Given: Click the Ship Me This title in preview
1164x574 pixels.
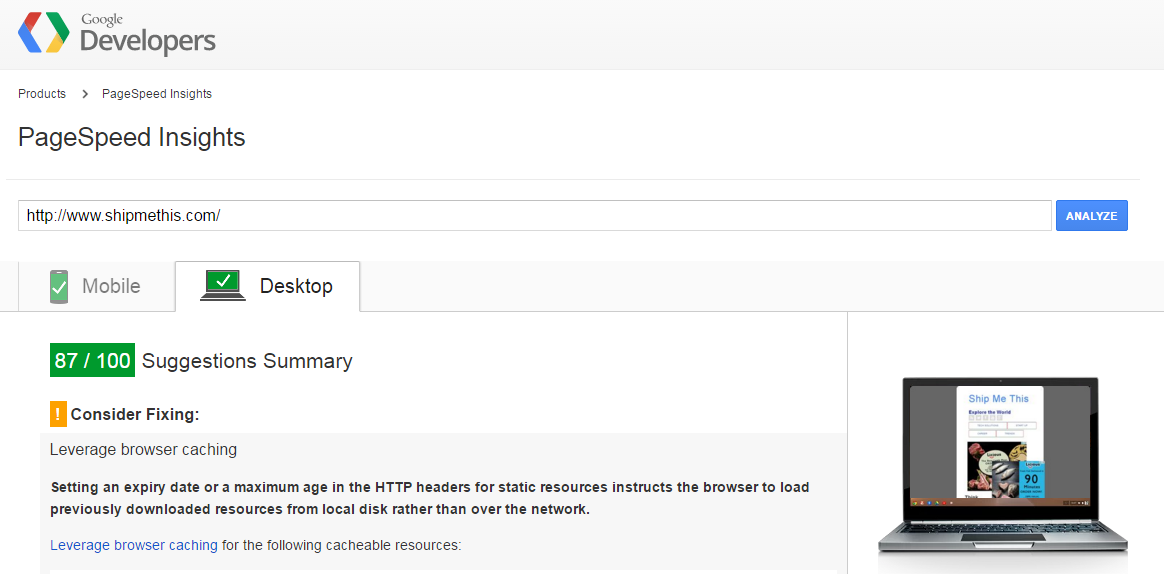Looking at the screenshot, I should [x=998, y=398].
